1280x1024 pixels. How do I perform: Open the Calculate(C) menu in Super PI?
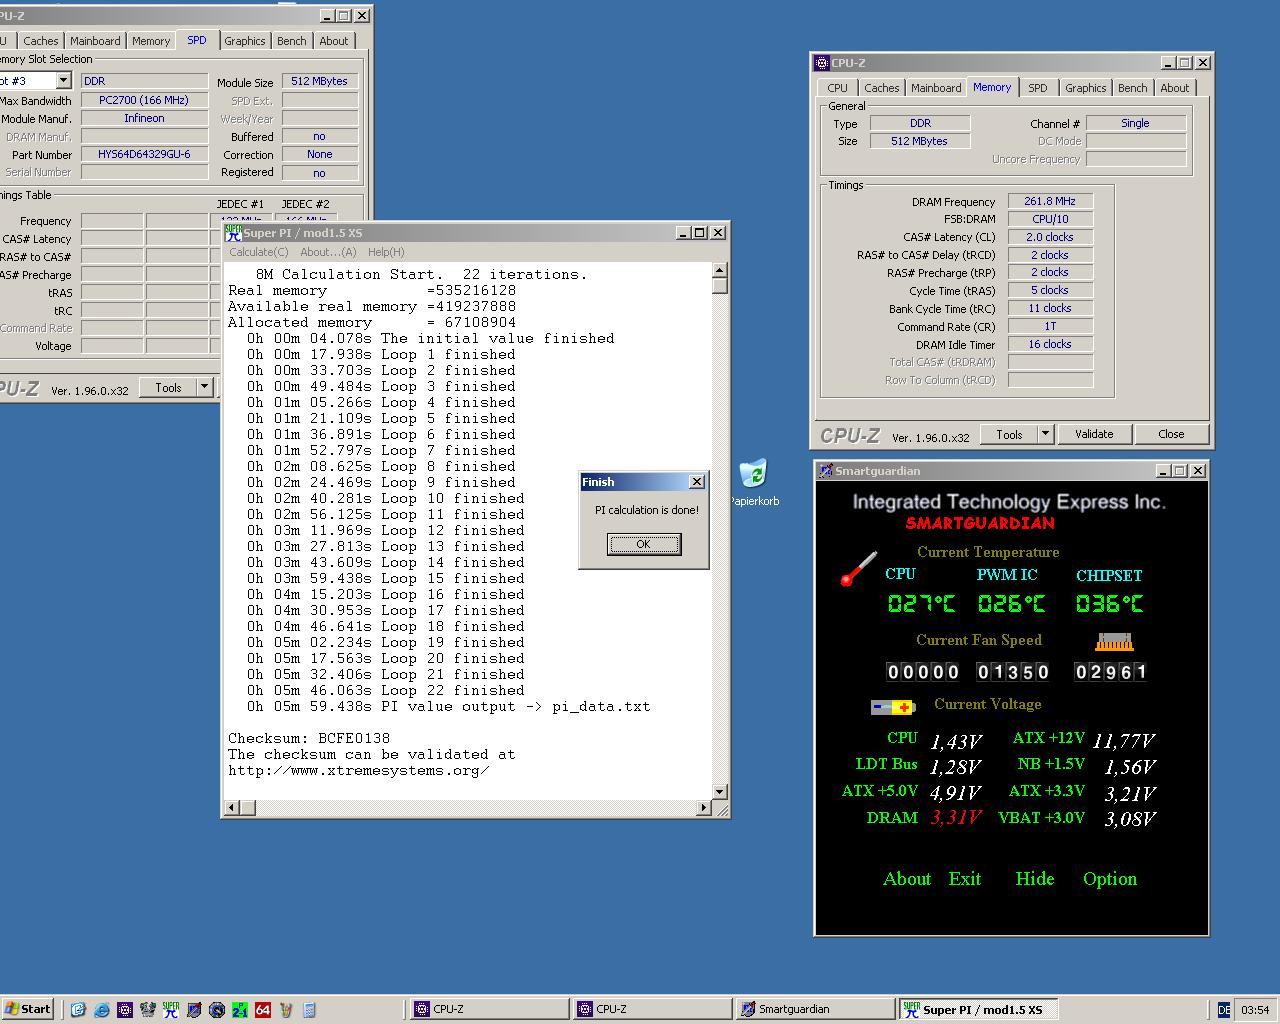coord(258,252)
